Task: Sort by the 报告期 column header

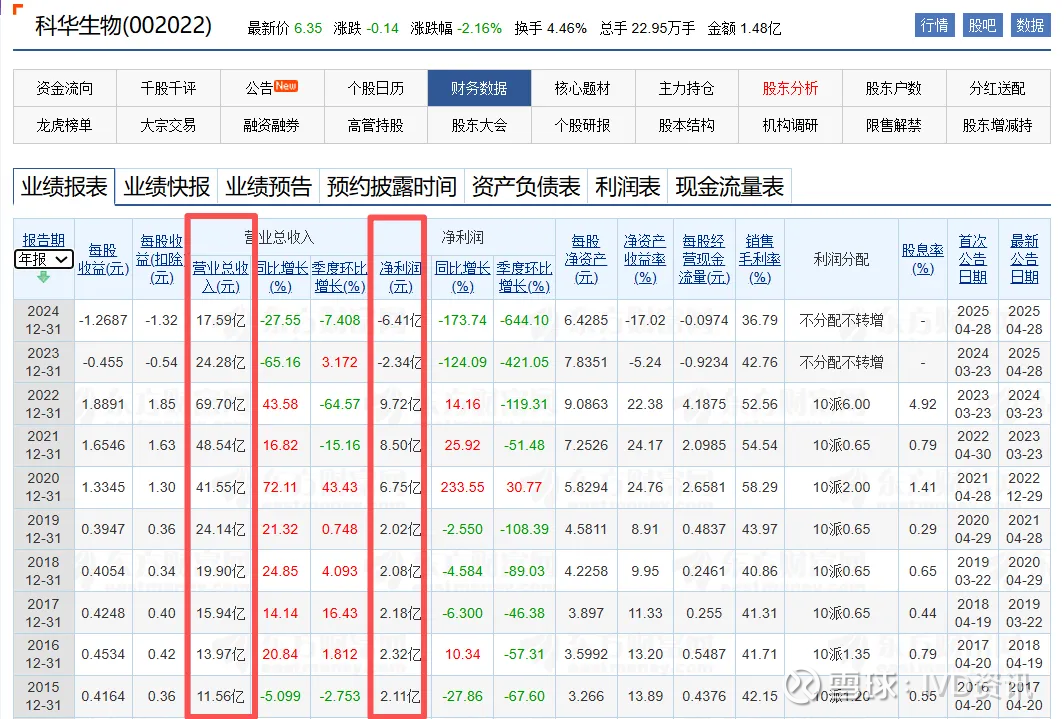Action: click(x=43, y=240)
